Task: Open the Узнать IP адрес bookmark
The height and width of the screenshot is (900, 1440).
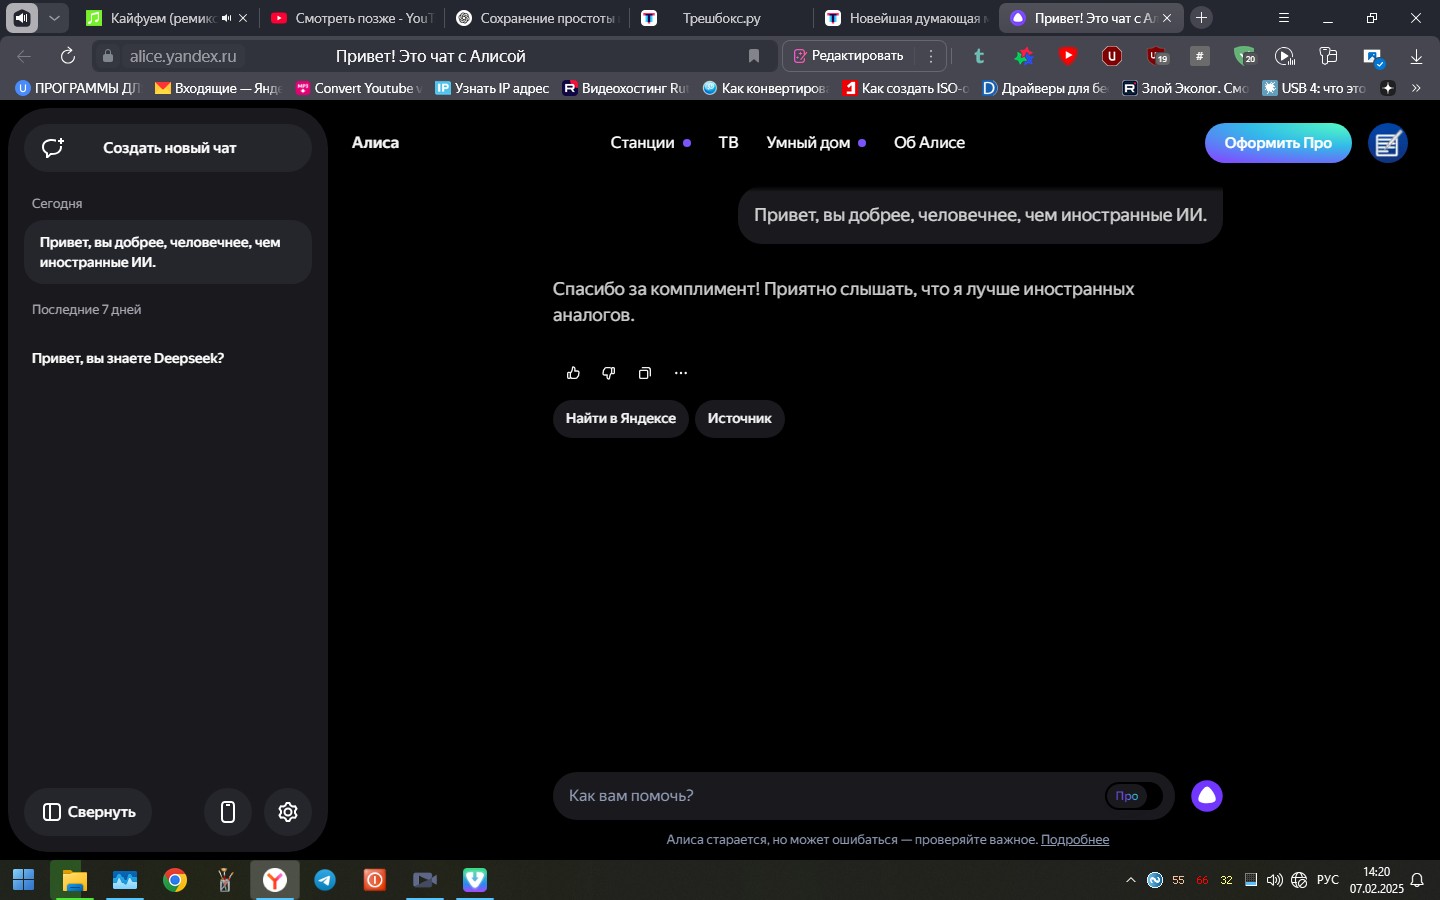Action: tap(492, 88)
